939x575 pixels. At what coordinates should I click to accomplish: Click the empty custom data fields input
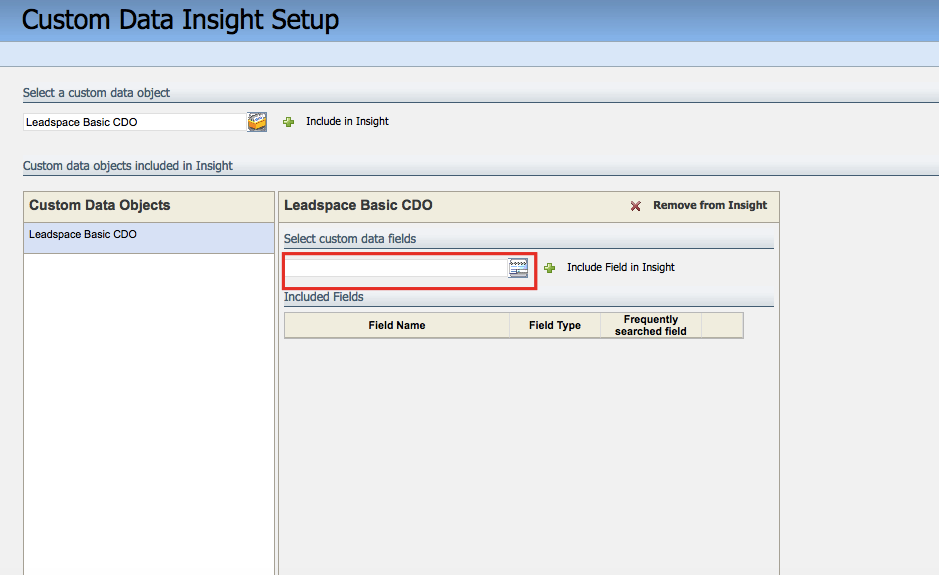click(x=397, y=268)
